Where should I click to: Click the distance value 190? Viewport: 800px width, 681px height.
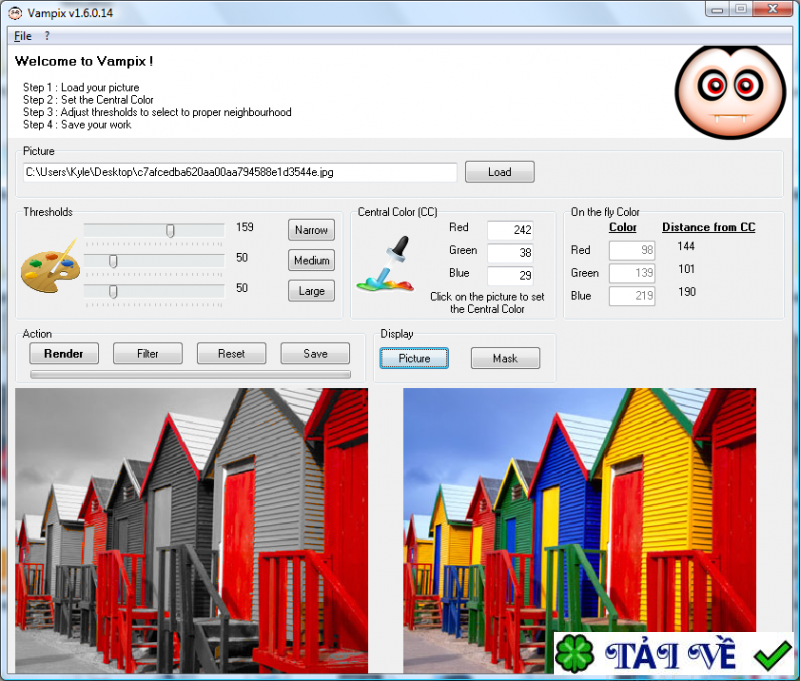[x=687, y=292]
